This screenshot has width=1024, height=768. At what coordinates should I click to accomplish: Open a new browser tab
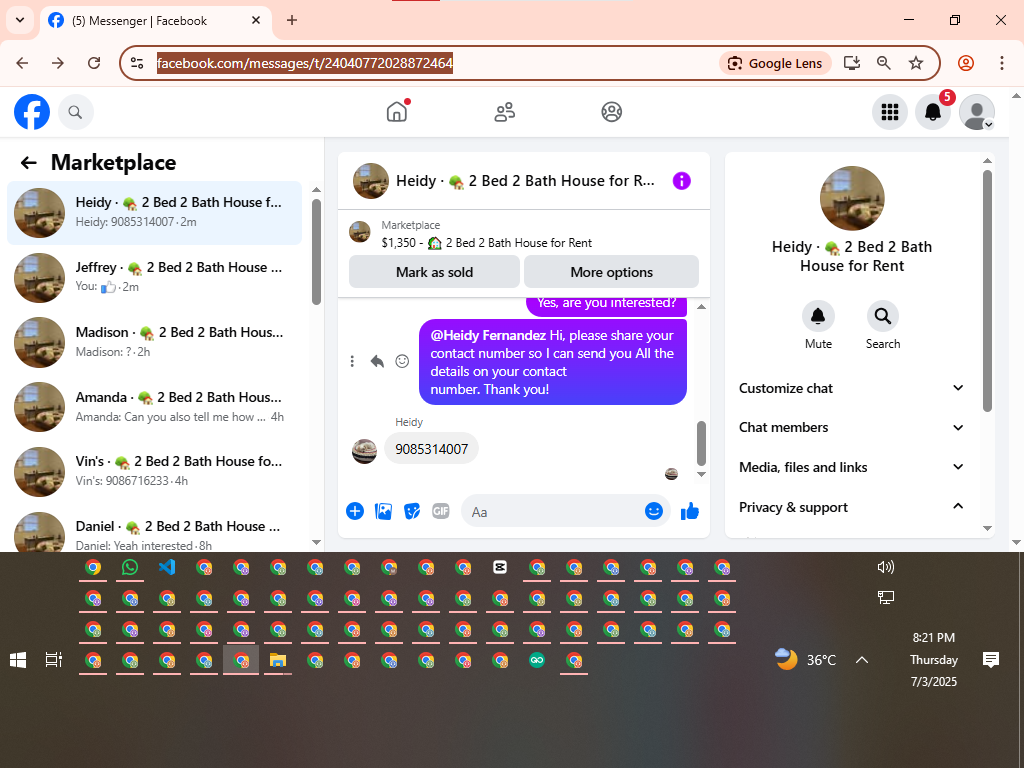pos(292,21)
